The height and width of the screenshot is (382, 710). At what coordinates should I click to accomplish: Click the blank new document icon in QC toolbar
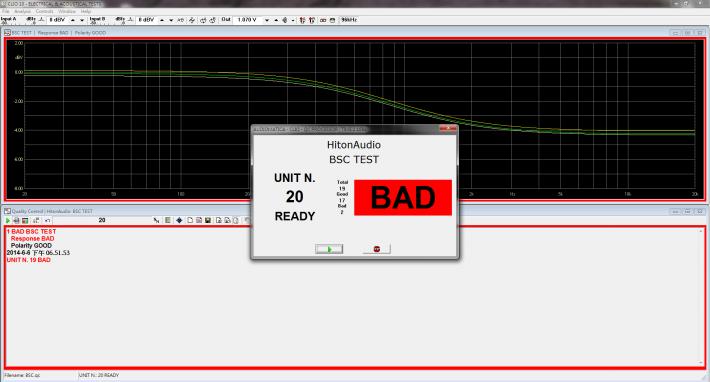pos(190,220)
